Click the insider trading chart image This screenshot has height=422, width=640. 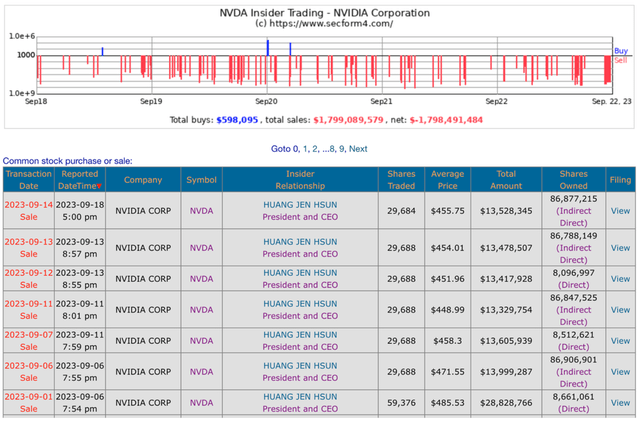pyautogui.click(x=320, y=67)
